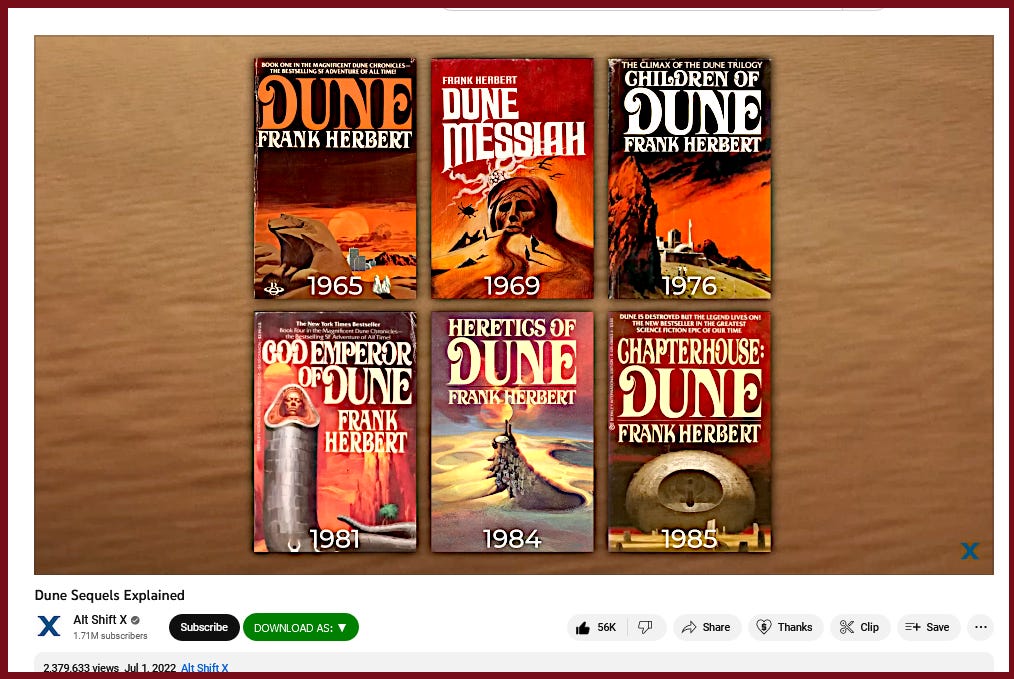Image resolution: width=1014 pixels, height=679 pixels.
Task: Click the Chapterhouse: Dune 1985 cover
Action: click(x=689, y=432)
